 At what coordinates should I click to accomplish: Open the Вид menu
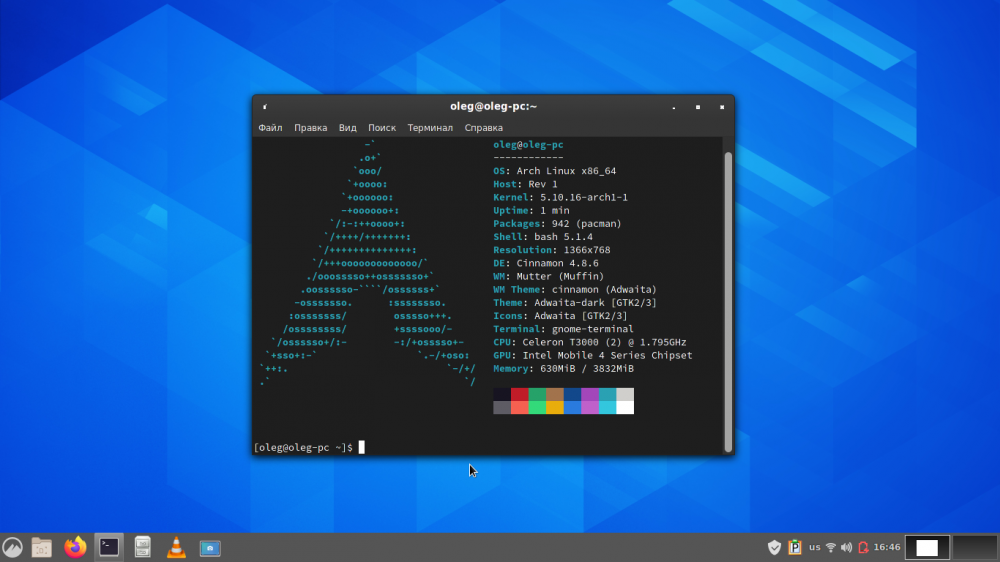(x=348, y=128)
